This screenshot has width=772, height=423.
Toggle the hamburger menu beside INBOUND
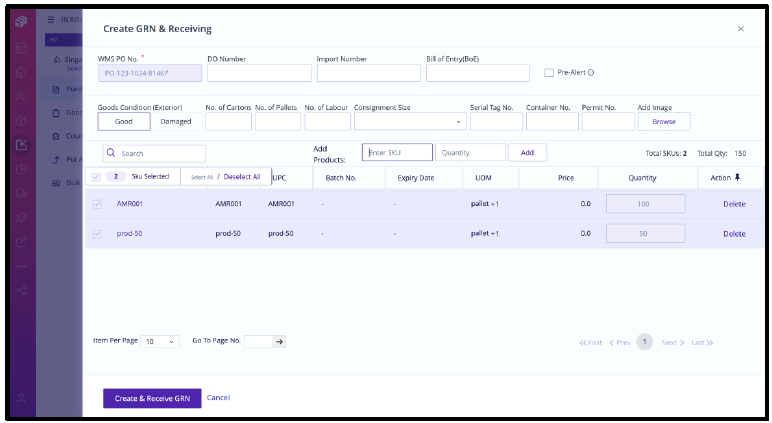click(51, 20)
